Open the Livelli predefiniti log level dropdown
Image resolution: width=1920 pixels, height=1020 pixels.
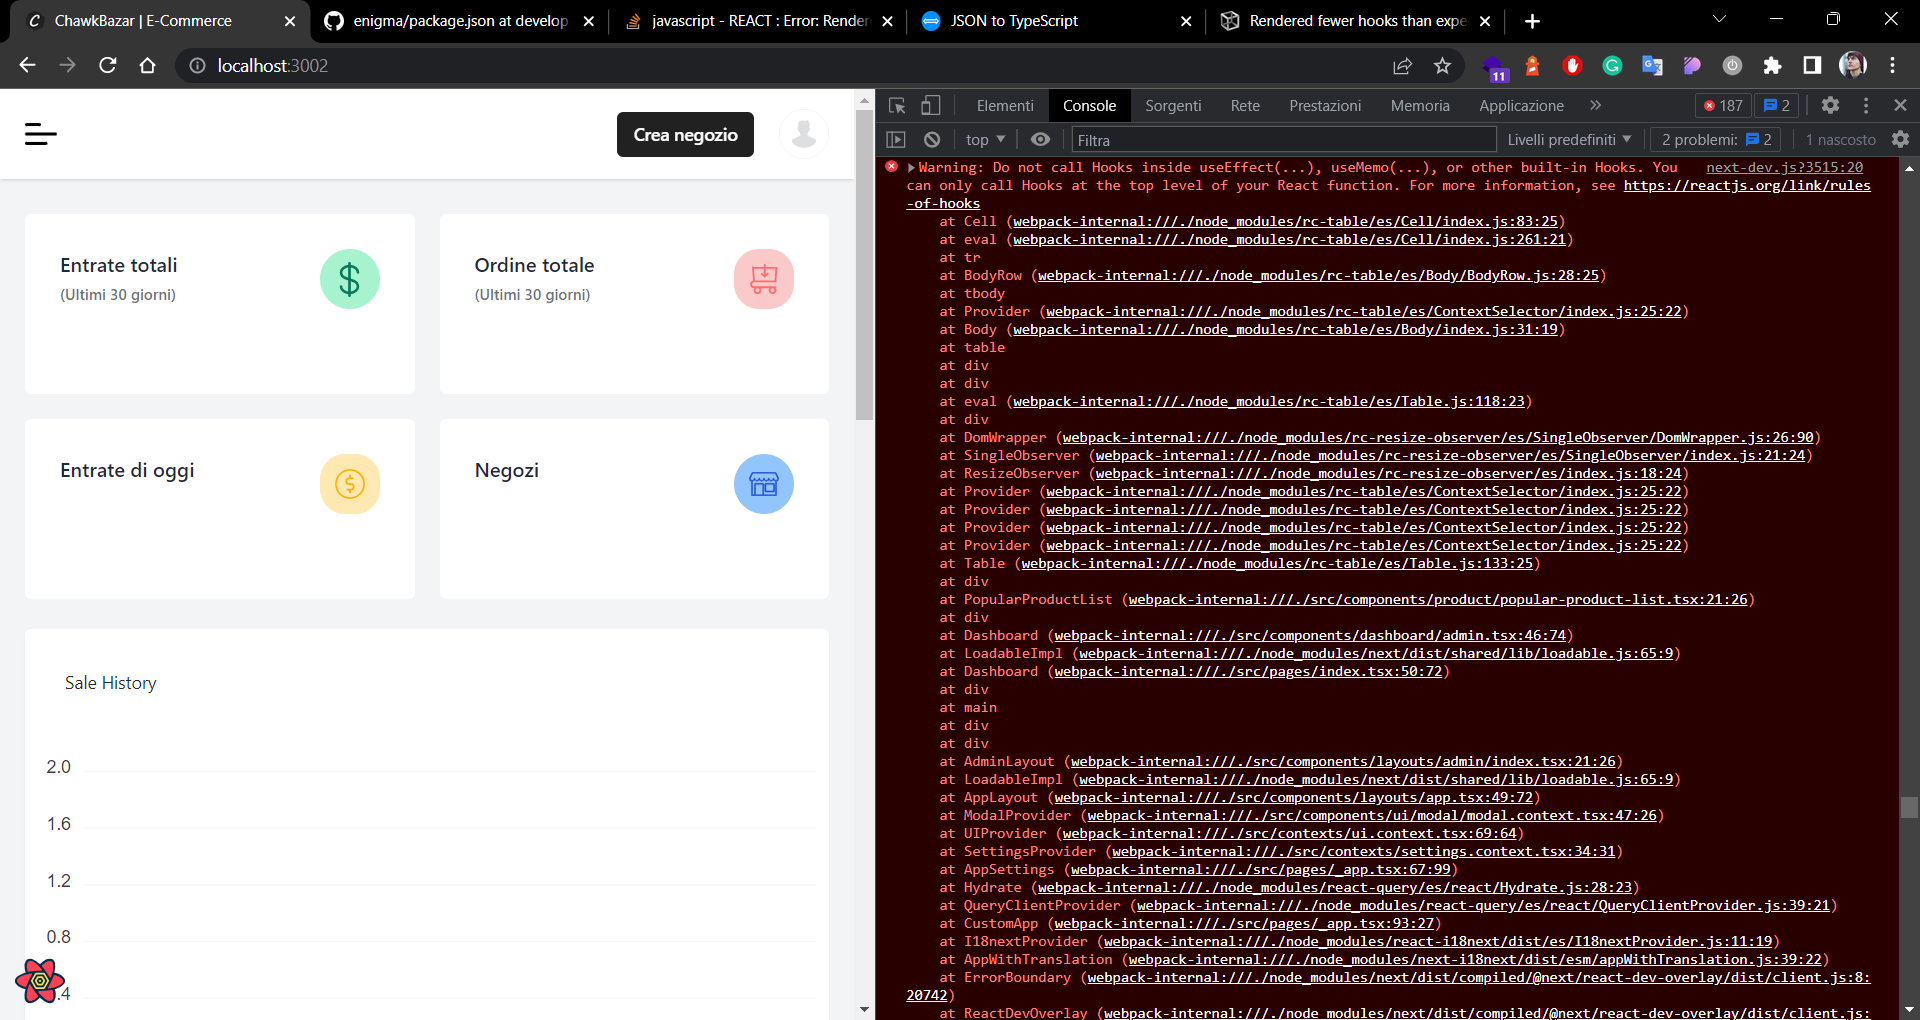(x=1569, y=140)
